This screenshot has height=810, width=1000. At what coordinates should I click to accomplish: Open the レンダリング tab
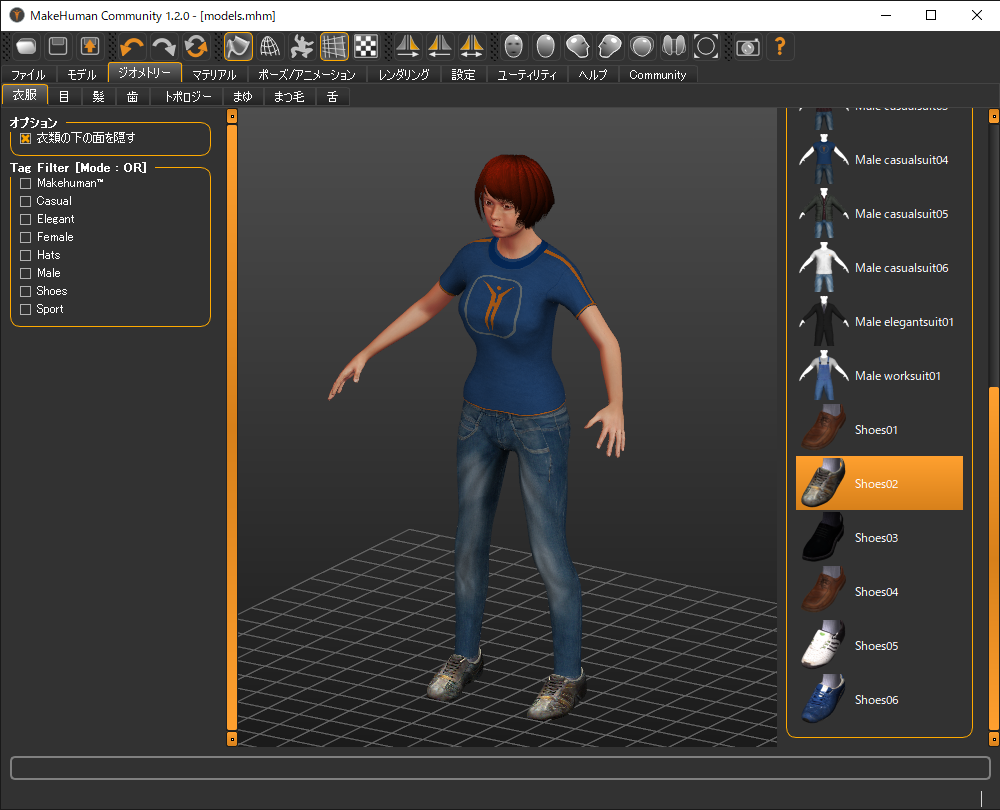coord(404,75)
